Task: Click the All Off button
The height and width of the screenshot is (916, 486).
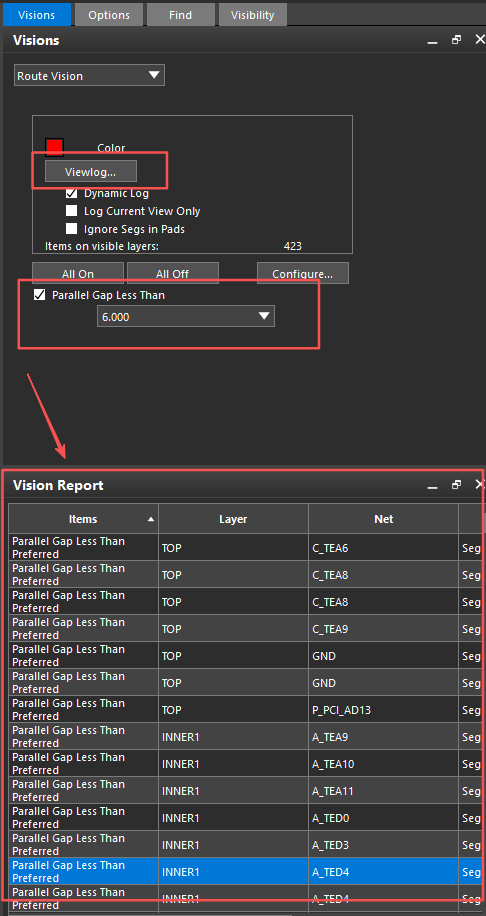Action: (x=173, y=273)
